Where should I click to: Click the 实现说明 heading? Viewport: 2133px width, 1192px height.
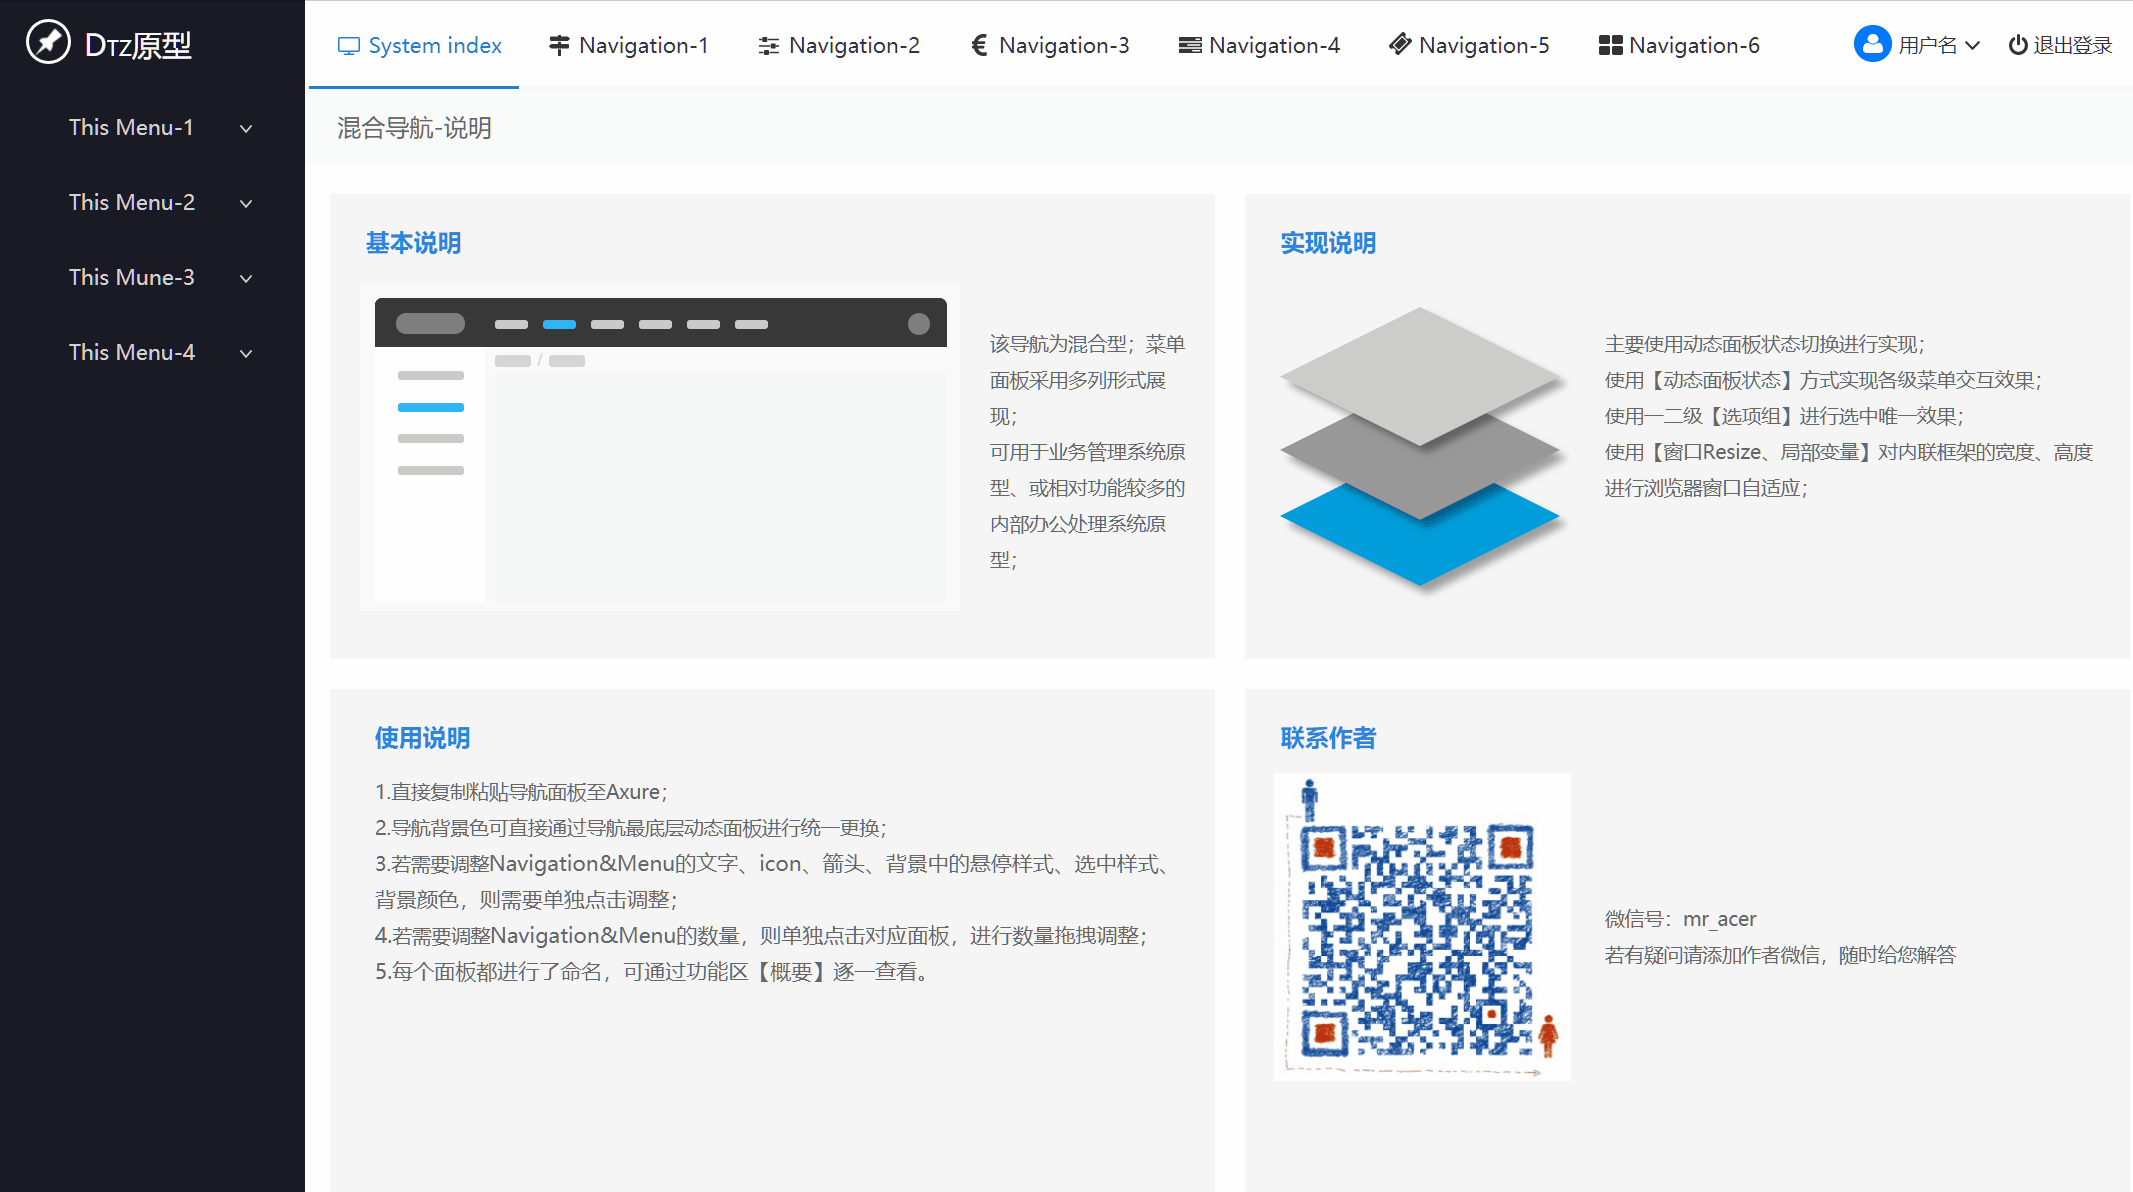pyautogui.click(x=1328, y=243)
